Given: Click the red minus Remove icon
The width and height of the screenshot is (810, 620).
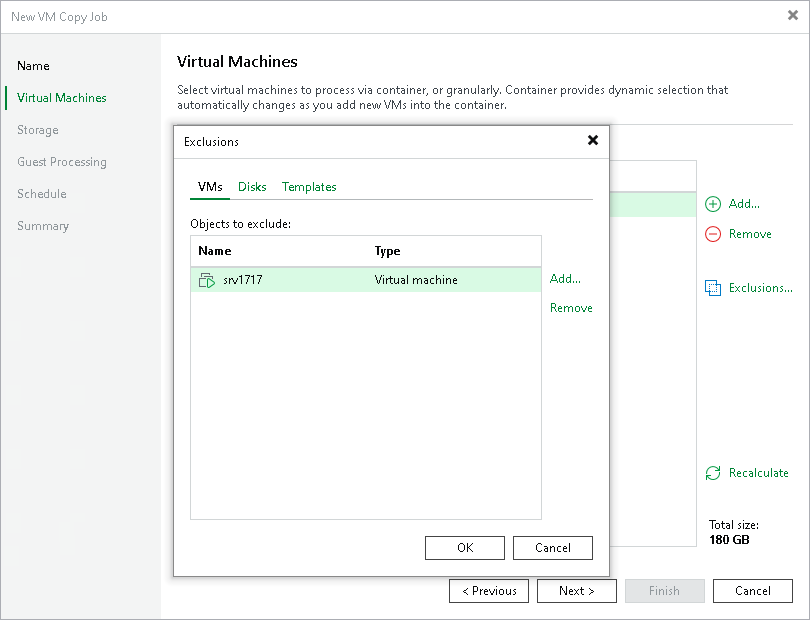Looking at the screenshot, I should [713, 234].
